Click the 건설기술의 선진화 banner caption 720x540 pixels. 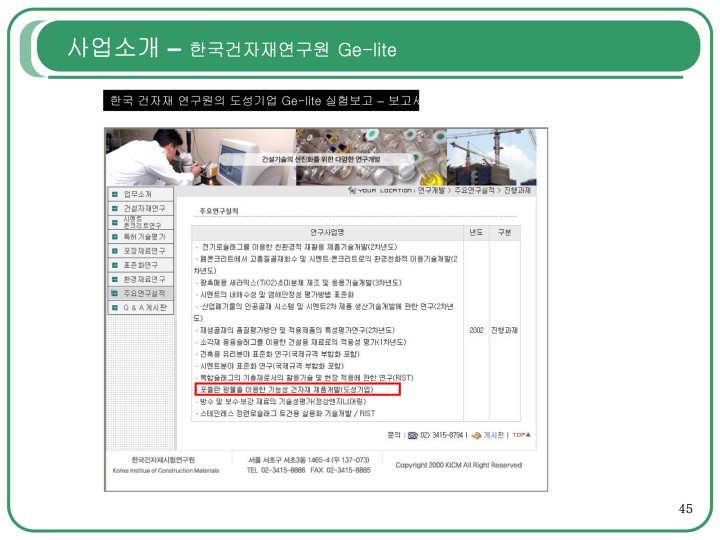321,159
